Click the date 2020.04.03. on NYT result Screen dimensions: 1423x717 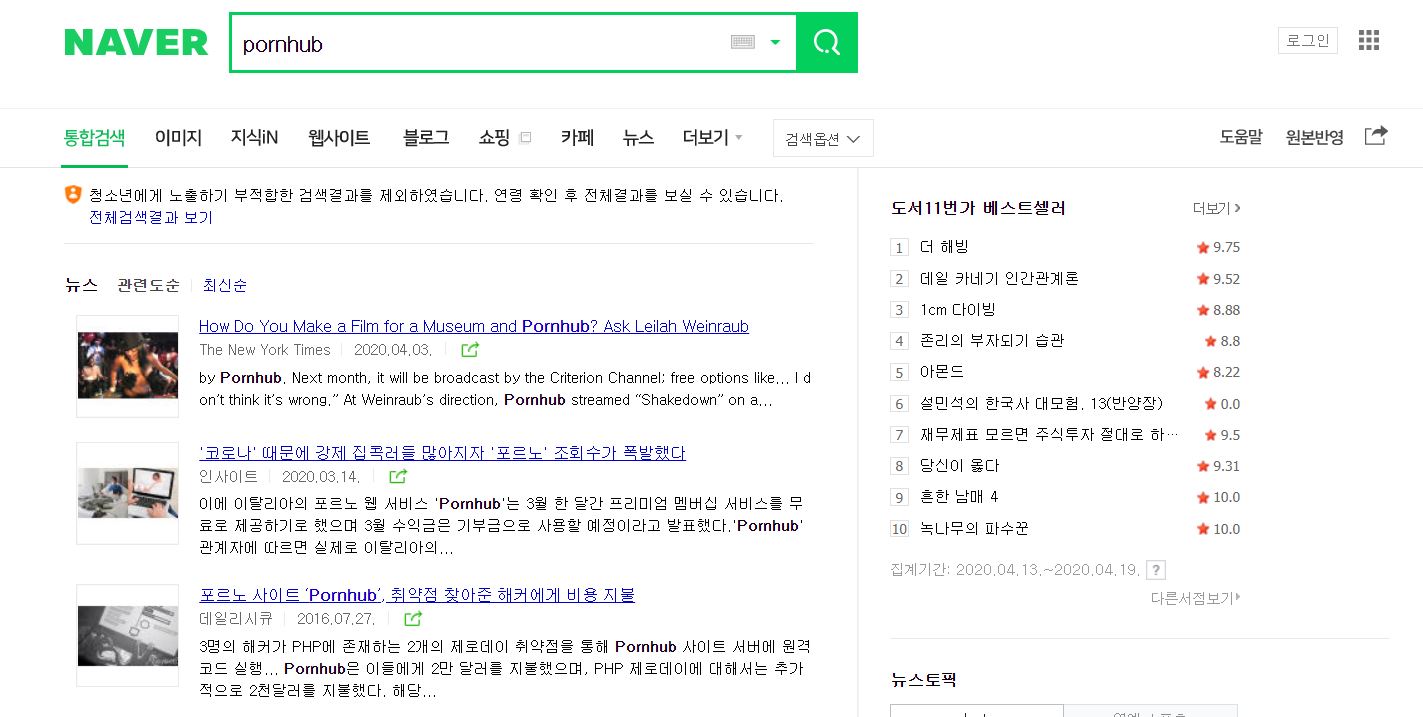point(393,350)
